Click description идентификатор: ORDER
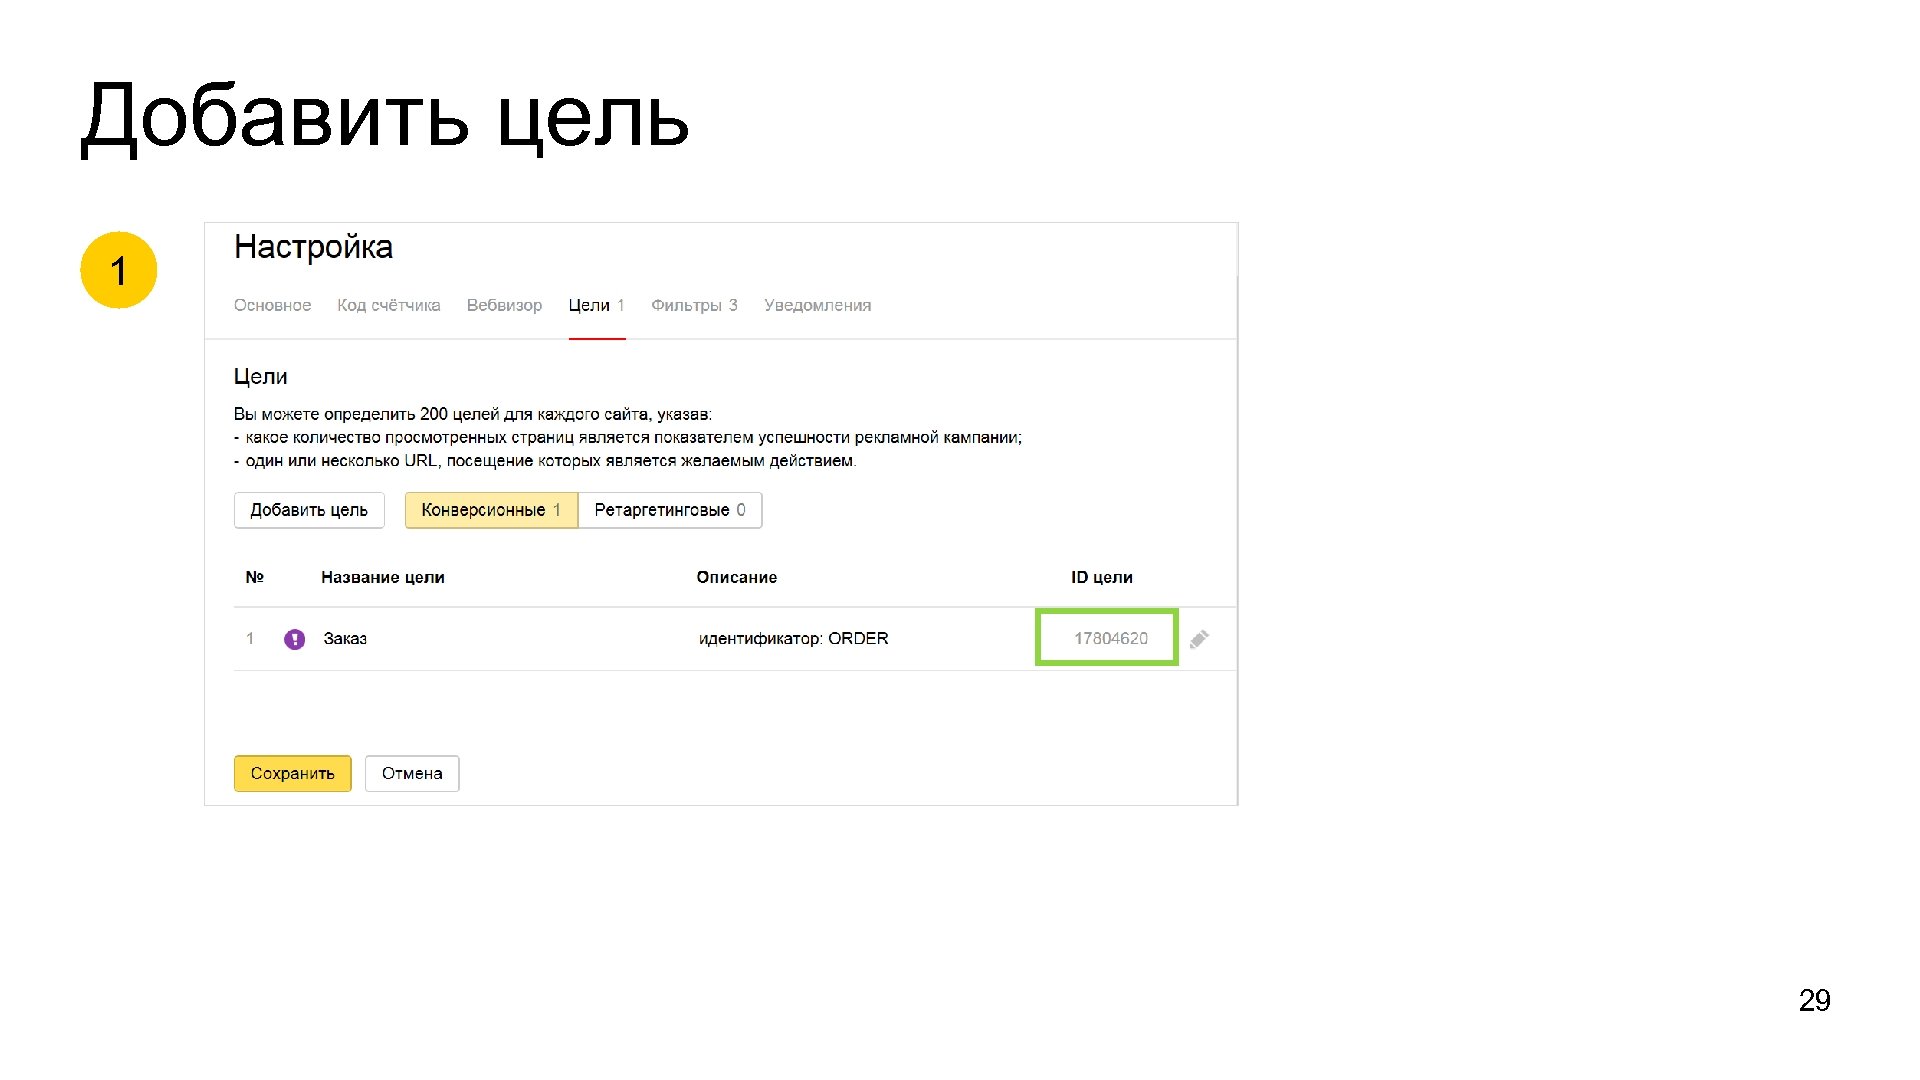The height and width of the screenshot is (1080, 1920). (x=793, y=638)
